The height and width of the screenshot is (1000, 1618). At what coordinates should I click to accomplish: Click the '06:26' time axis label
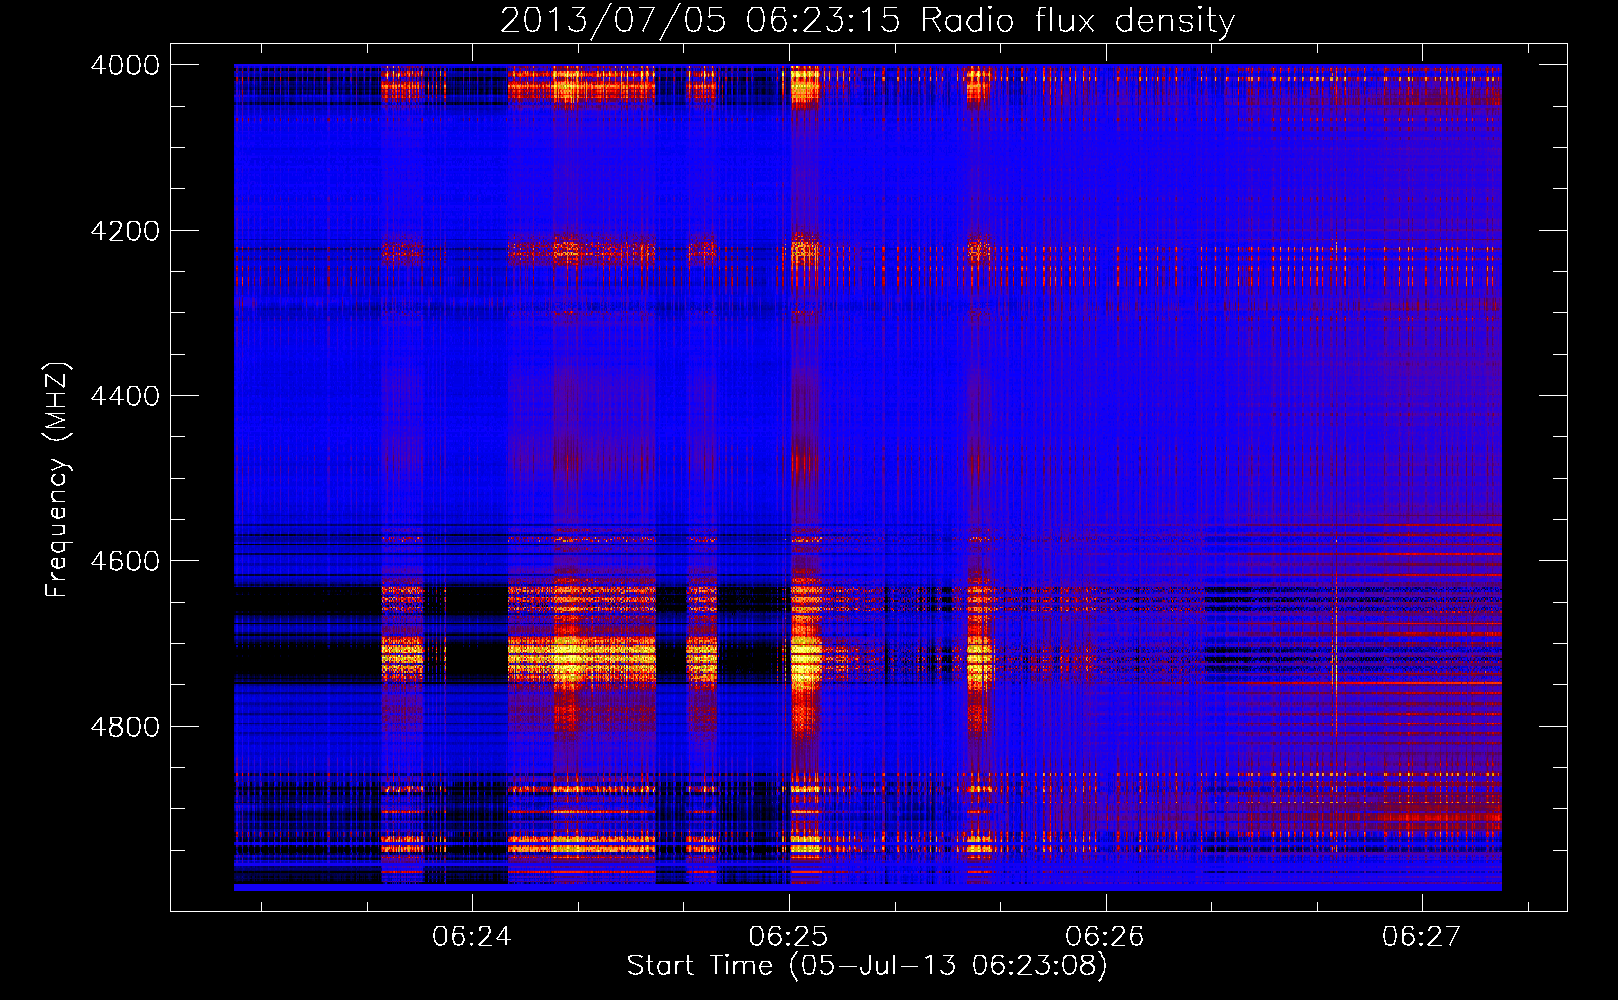[x=1105, y=936]
